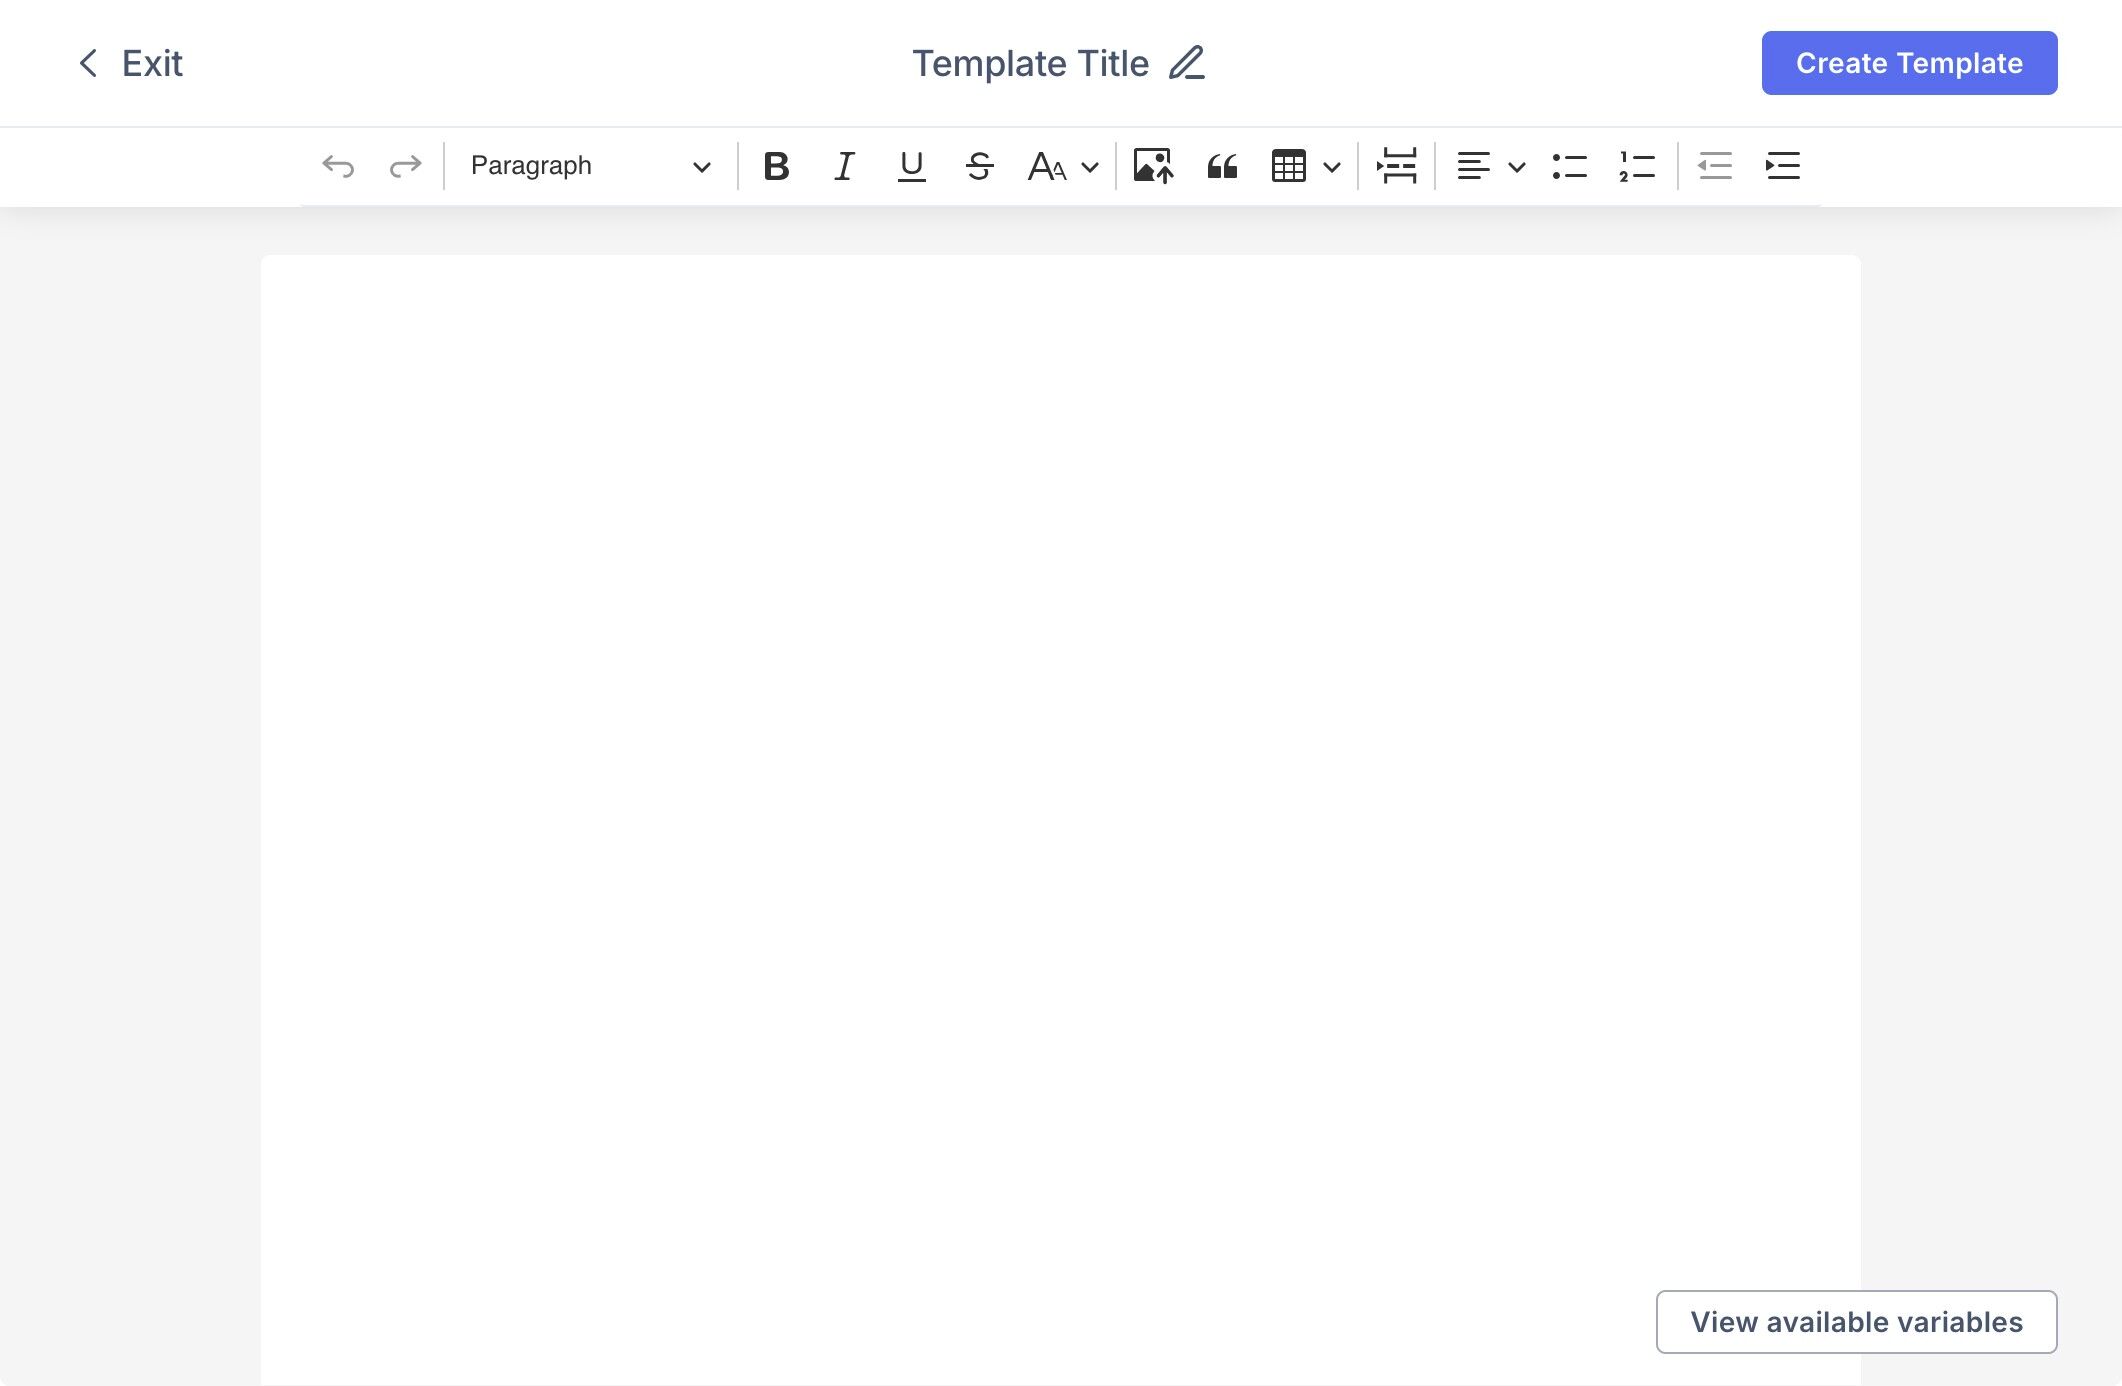Open the text alignment dropdown

click(1490, 166)
